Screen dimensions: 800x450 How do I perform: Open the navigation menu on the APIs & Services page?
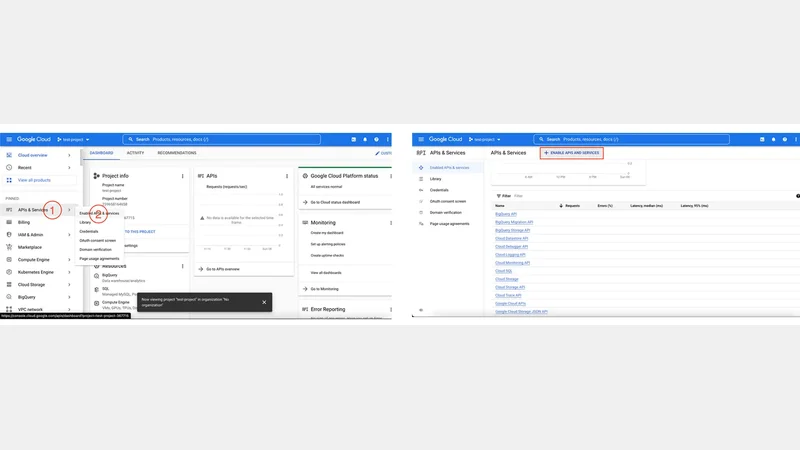pos(421,139)
